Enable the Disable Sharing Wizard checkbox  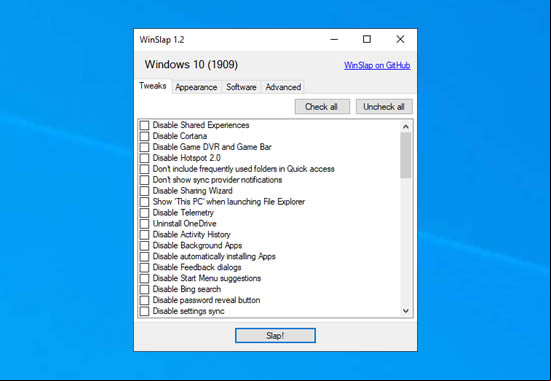pyautogui.click(x=144, y=191)
